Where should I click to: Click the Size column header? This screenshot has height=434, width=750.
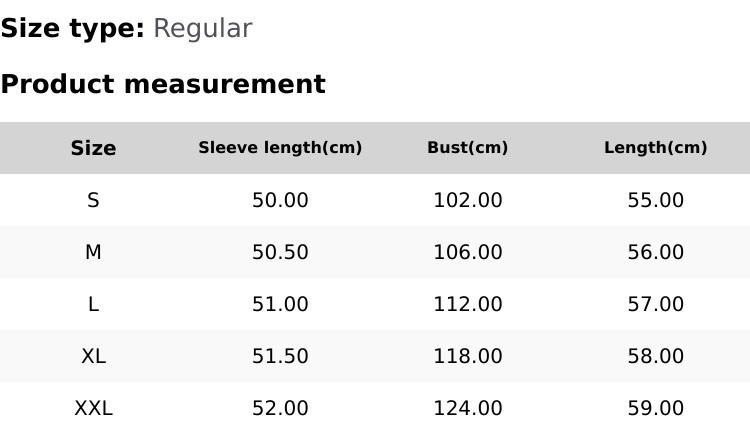click(93, 148)
